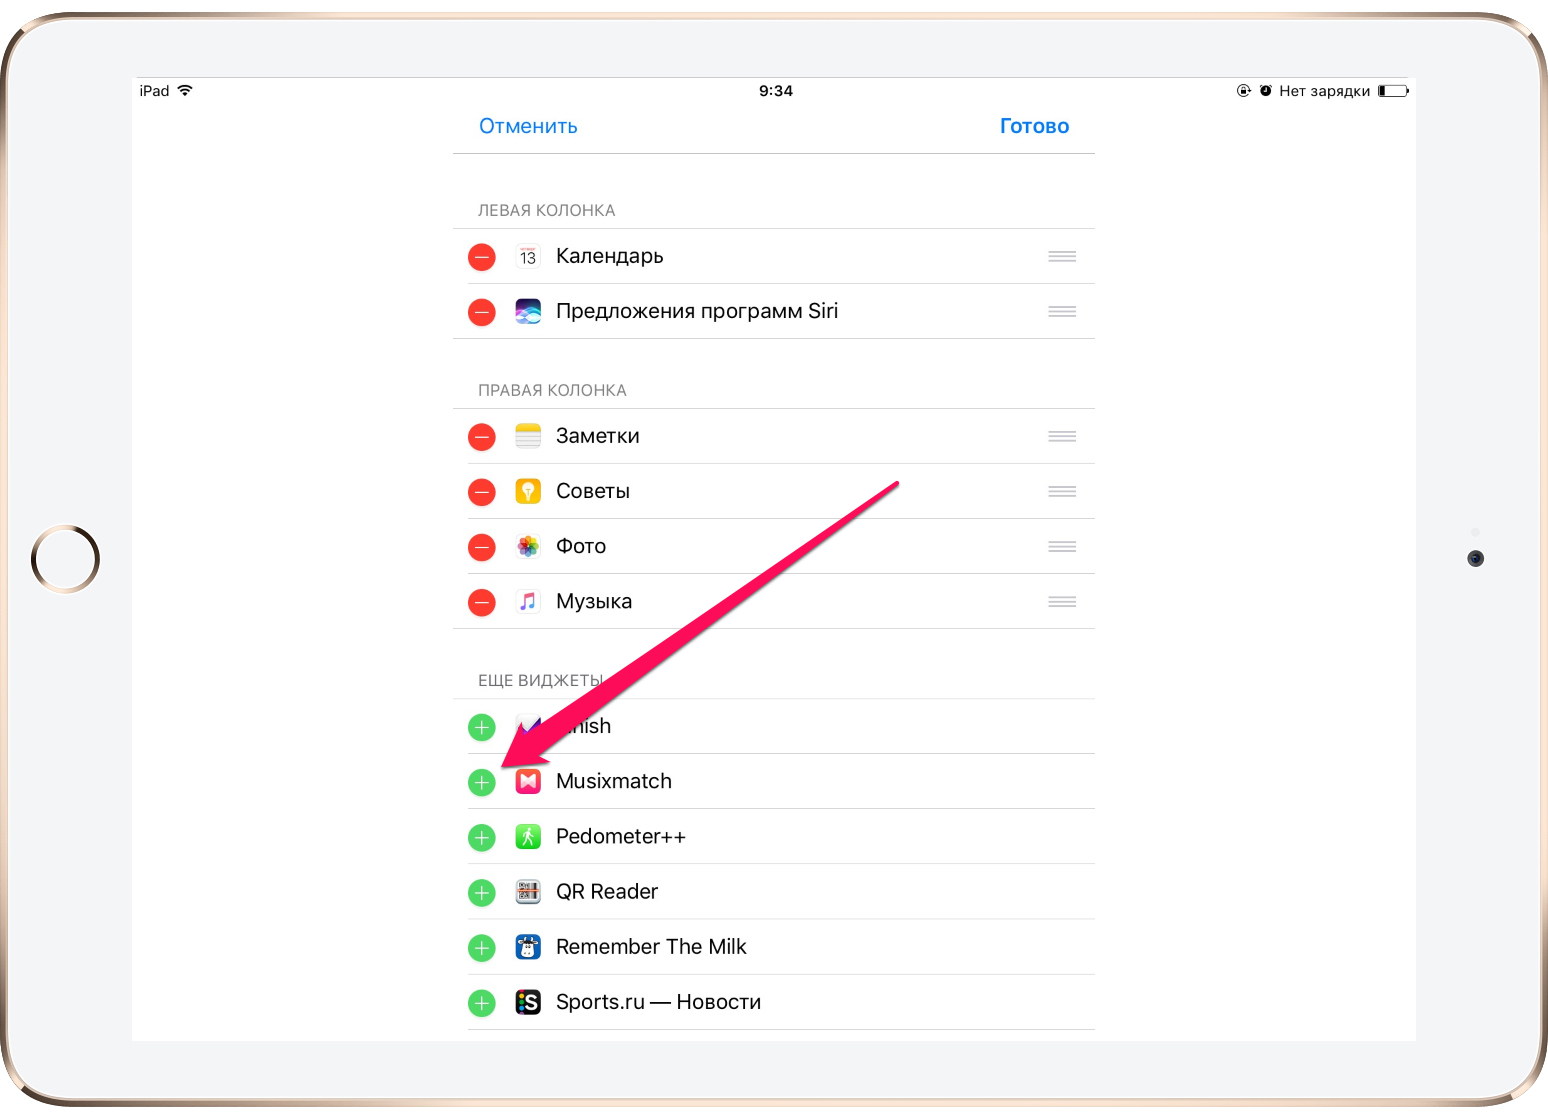1548x1120 pixels.
Task: Remove the Календарь widget with red minus
Action: (x=482, y=257)
